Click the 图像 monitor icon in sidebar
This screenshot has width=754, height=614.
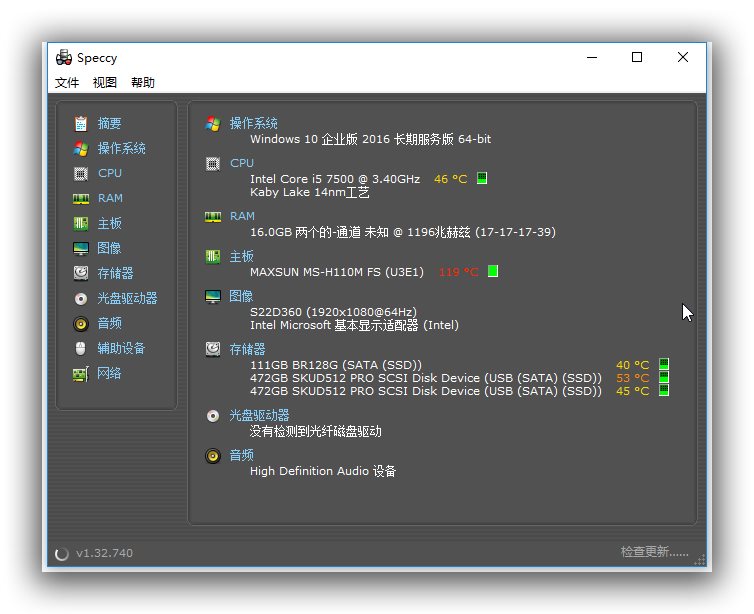click(81, 249)
